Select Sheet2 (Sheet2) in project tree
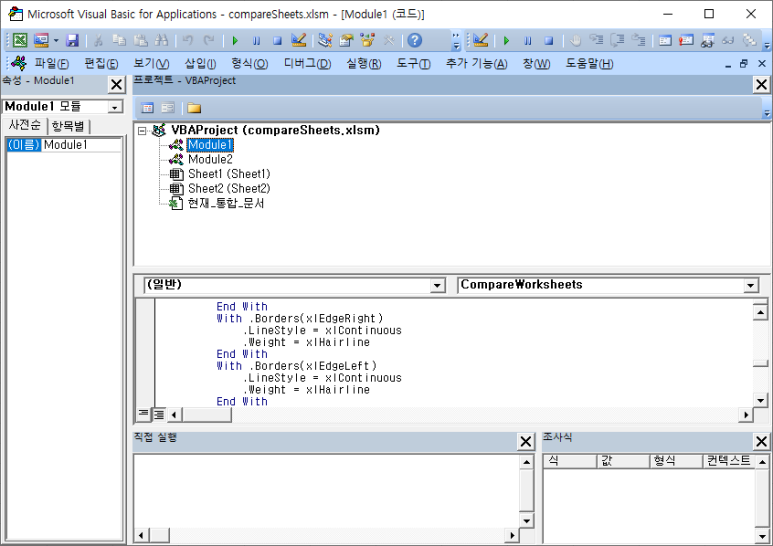Viewport: 773px width, 546px height. (x=229, y=189)
